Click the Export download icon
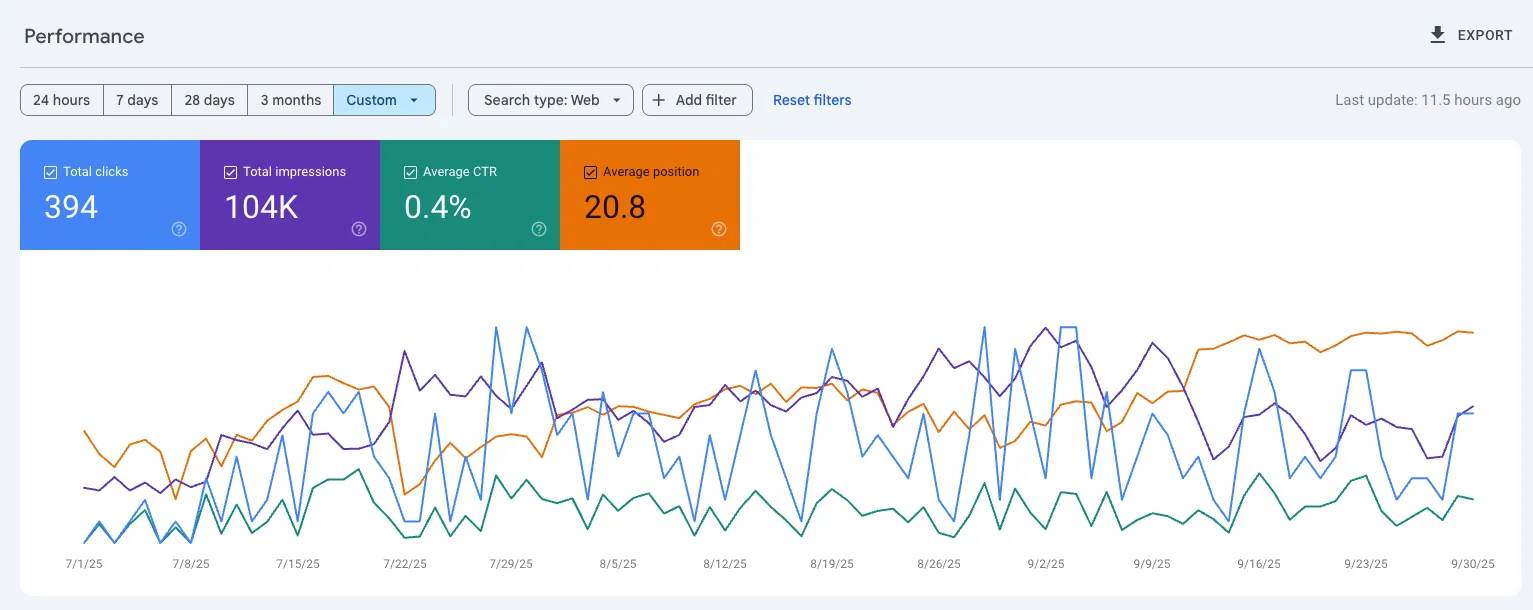1533x610 pixels. 1438,35
